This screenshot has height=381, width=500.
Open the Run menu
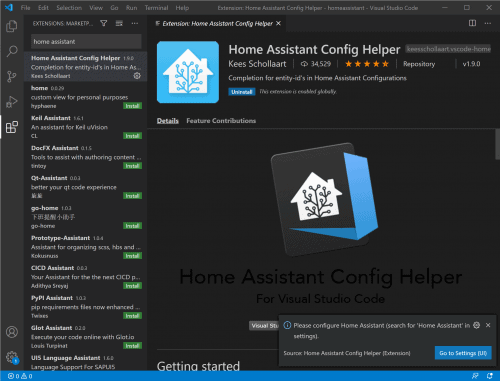click(132, 8)
